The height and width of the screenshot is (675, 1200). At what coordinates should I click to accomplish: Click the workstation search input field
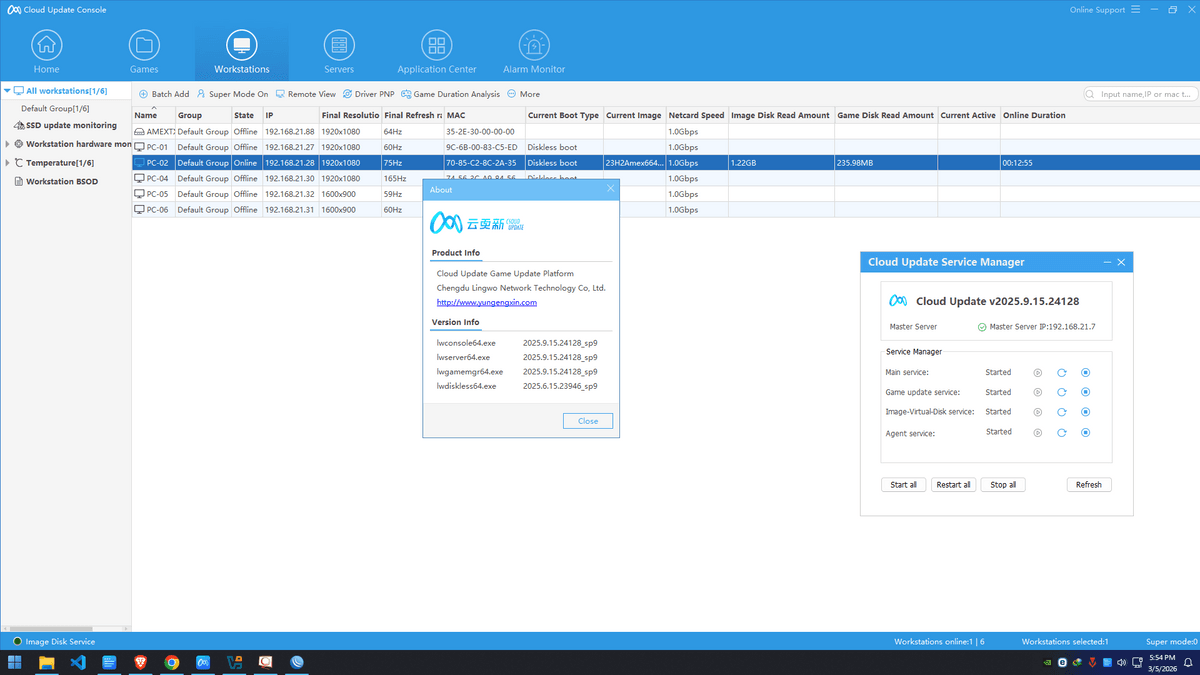[x=1144, y=94]
